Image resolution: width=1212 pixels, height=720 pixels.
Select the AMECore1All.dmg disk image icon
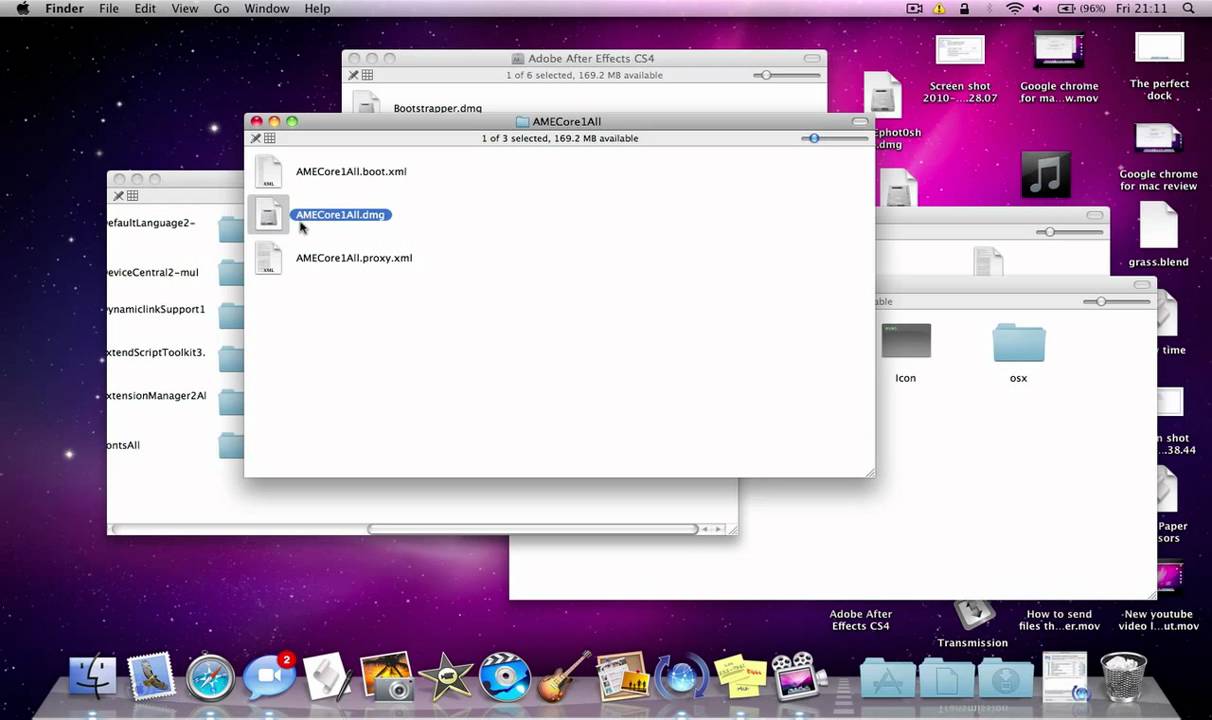point(268,214)
